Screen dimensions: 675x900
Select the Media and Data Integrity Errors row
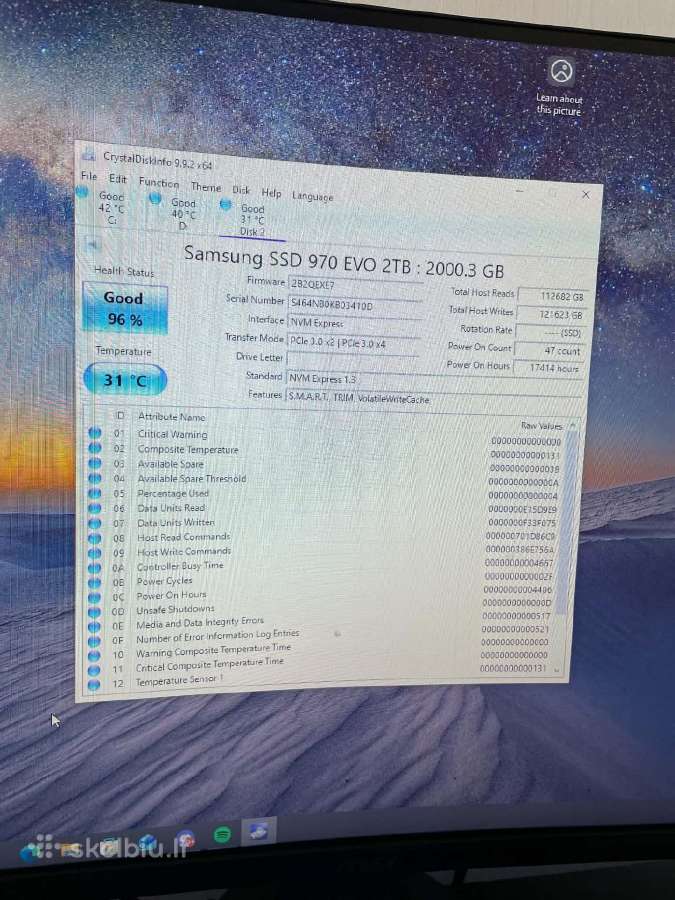coord(317,624)
